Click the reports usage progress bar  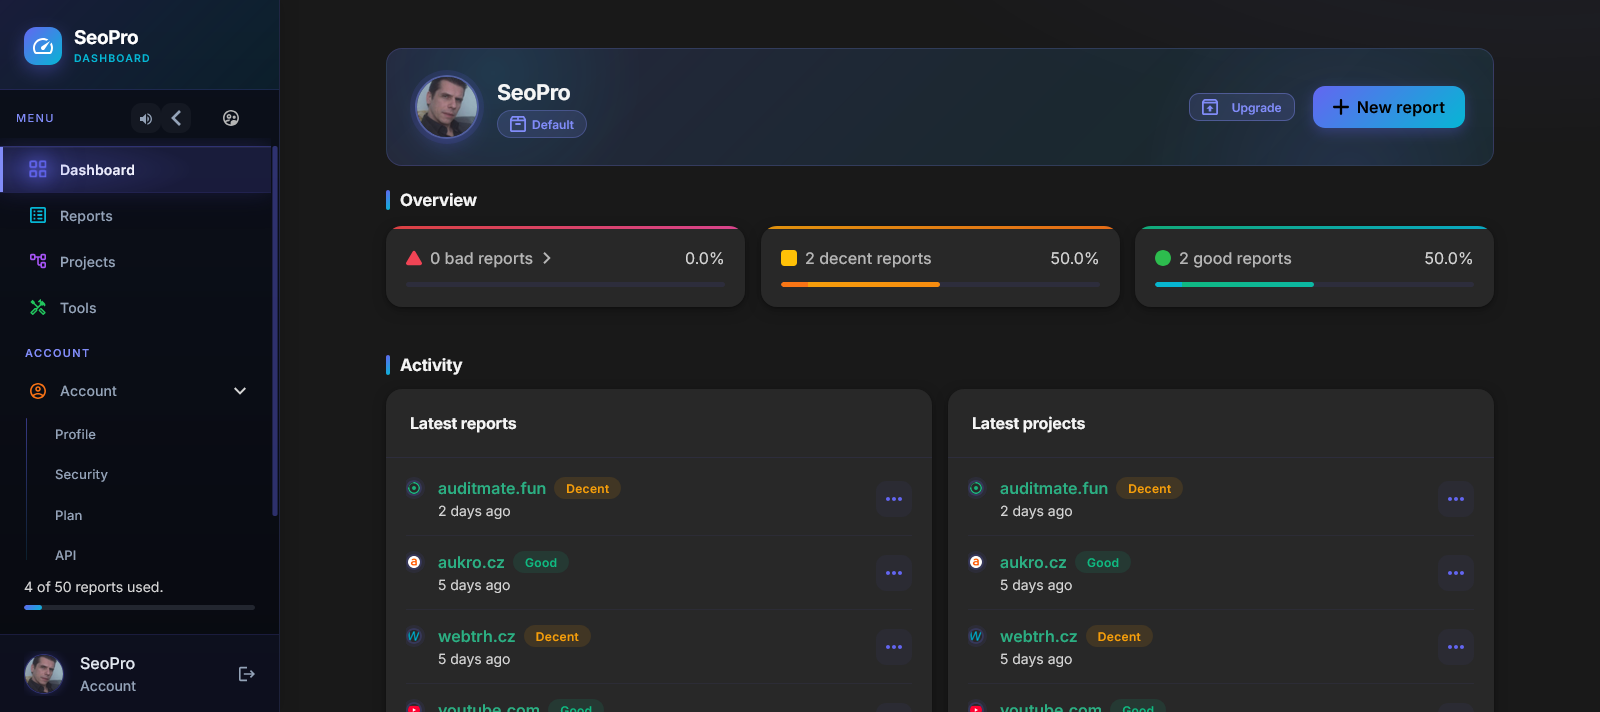[x=139, y=607]
